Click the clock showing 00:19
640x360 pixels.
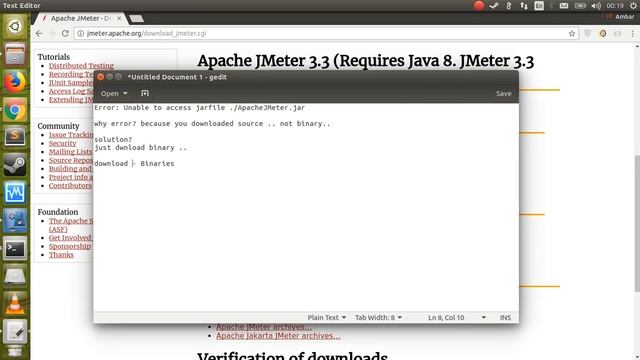[x=615, y=6]
